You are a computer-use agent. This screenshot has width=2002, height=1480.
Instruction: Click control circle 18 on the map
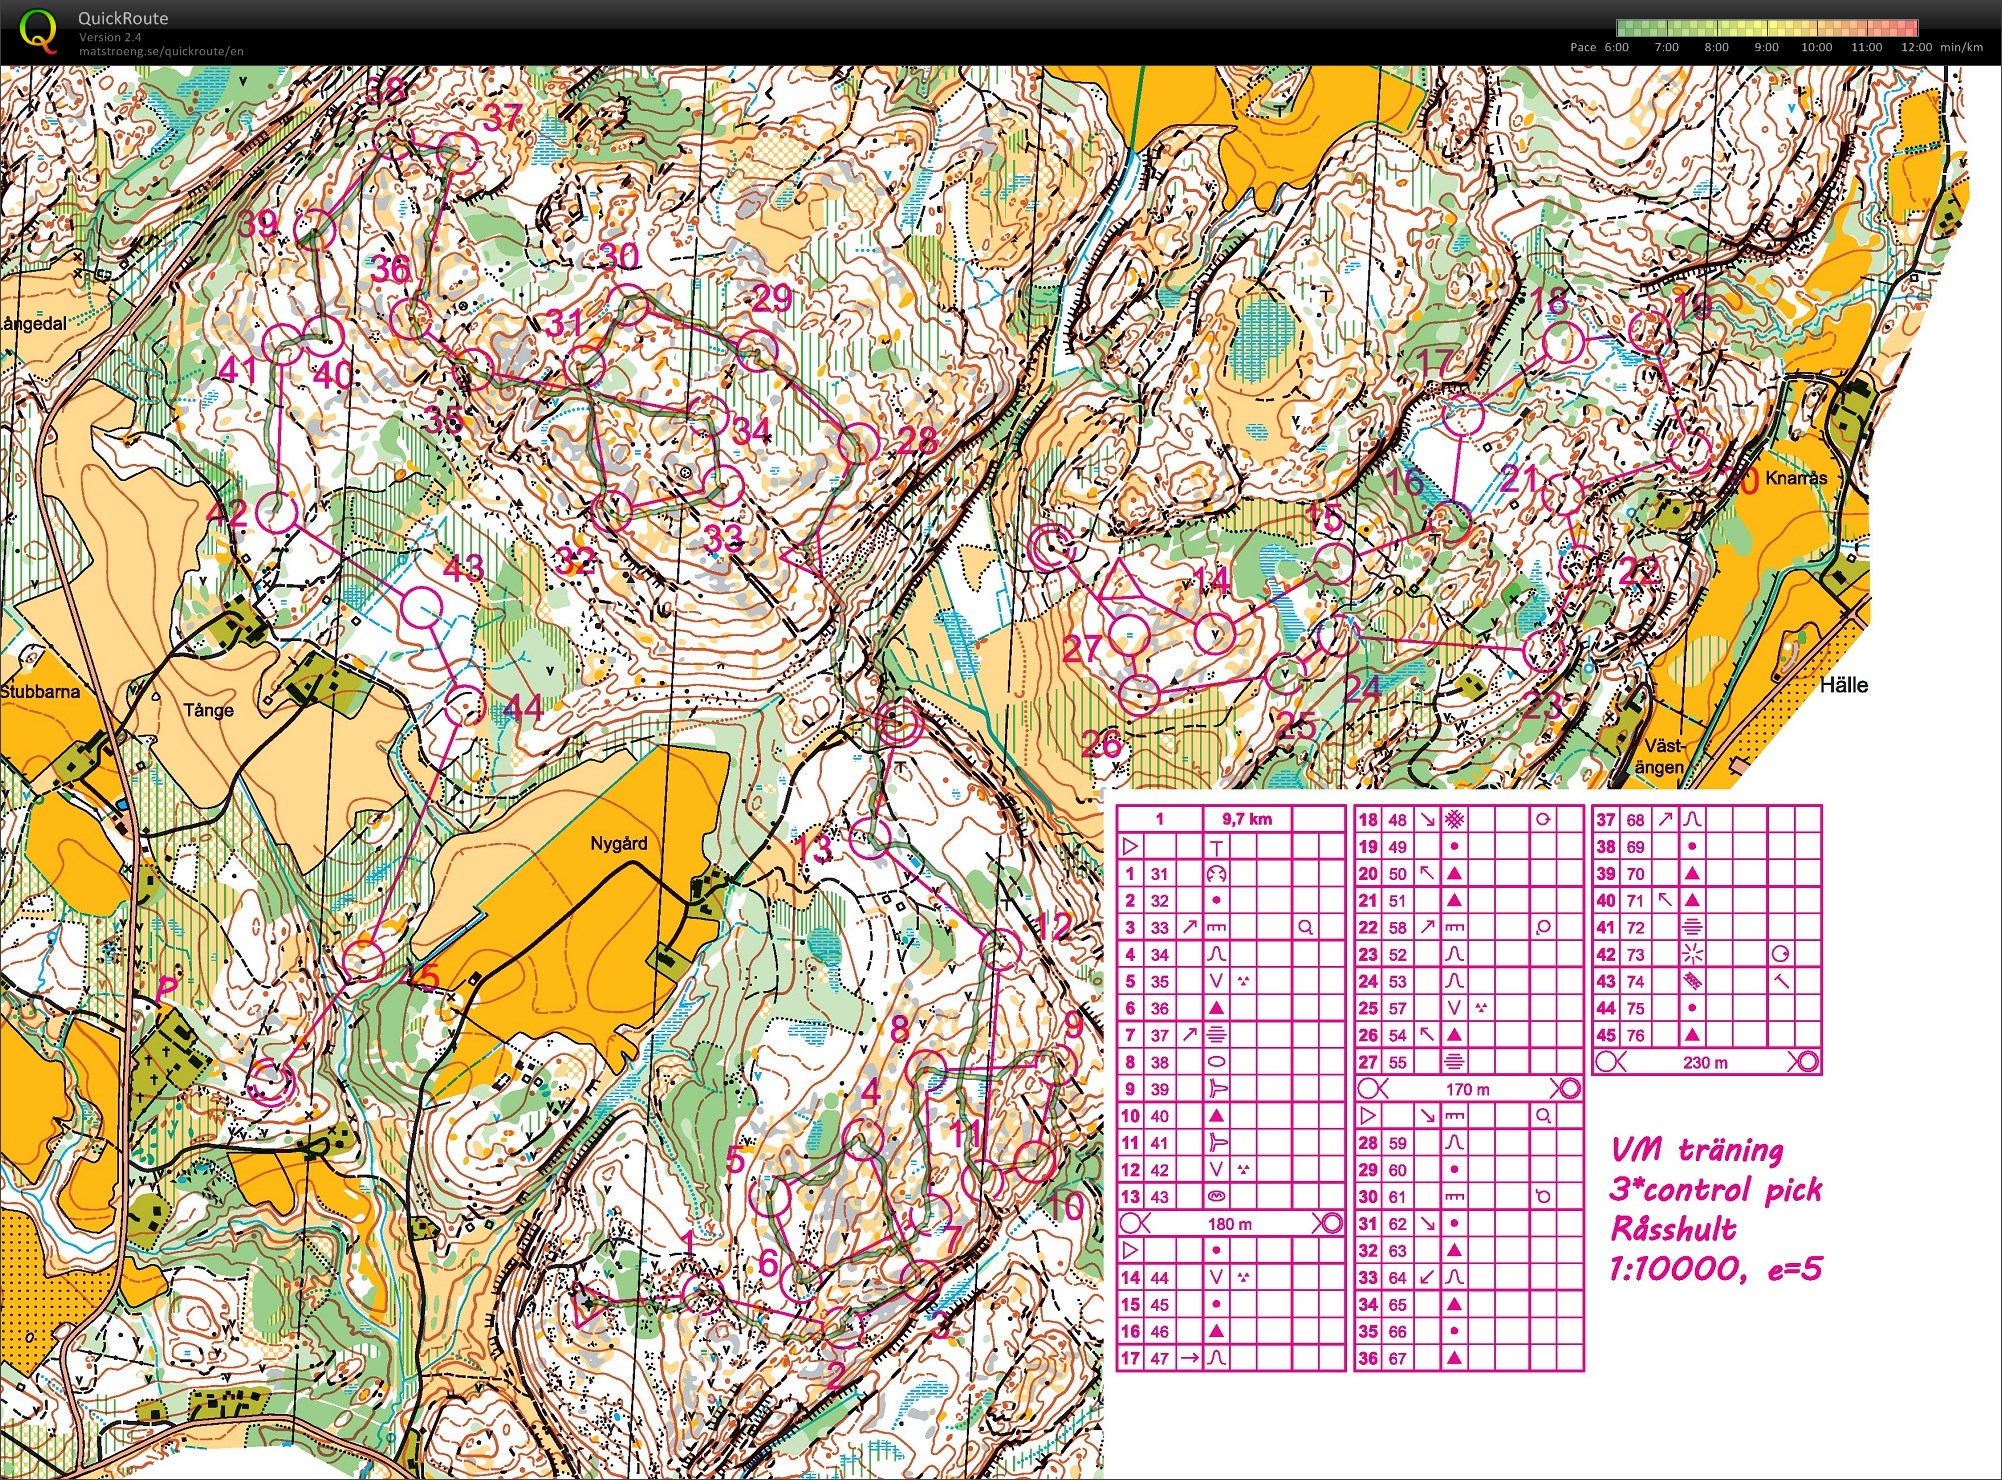coord(1563,343)
